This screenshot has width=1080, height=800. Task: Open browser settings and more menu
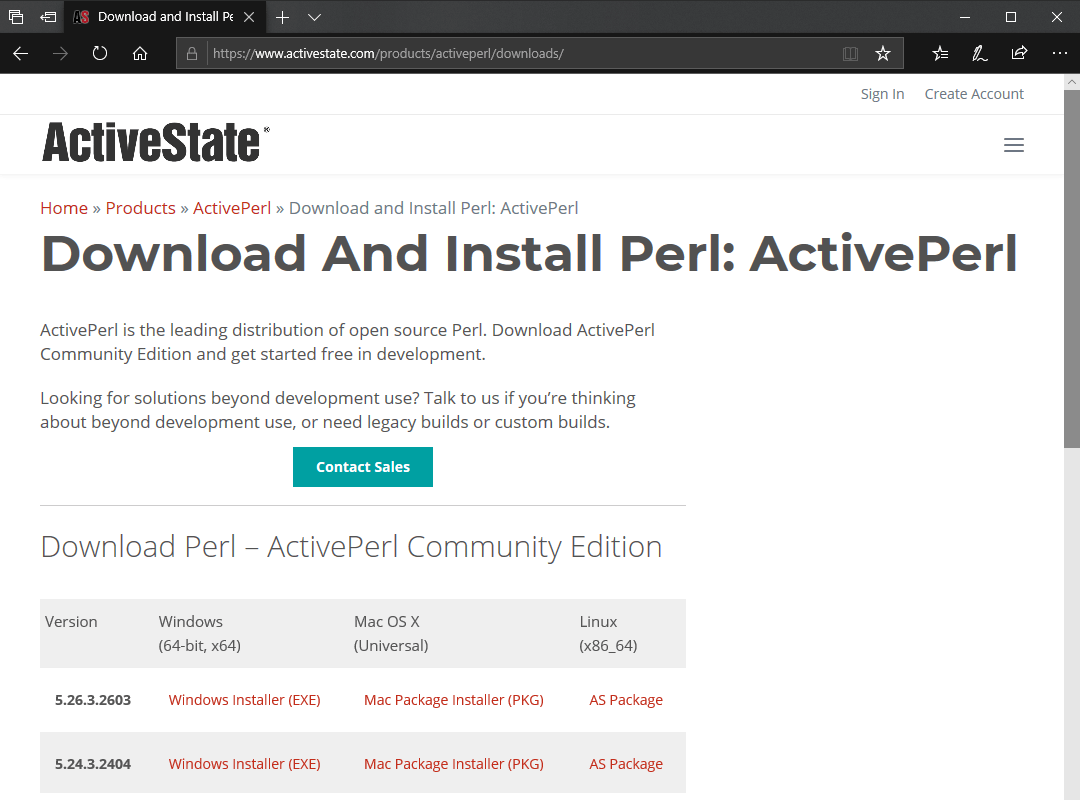(1059, 53)
